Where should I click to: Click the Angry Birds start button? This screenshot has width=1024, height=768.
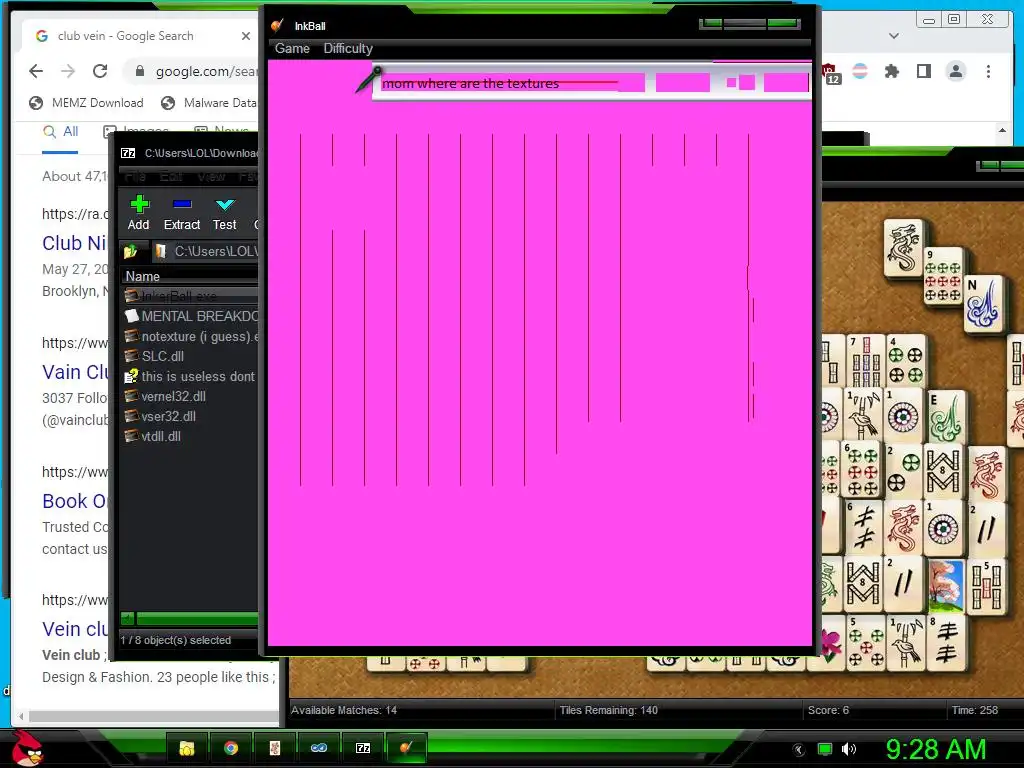[27, 747]
